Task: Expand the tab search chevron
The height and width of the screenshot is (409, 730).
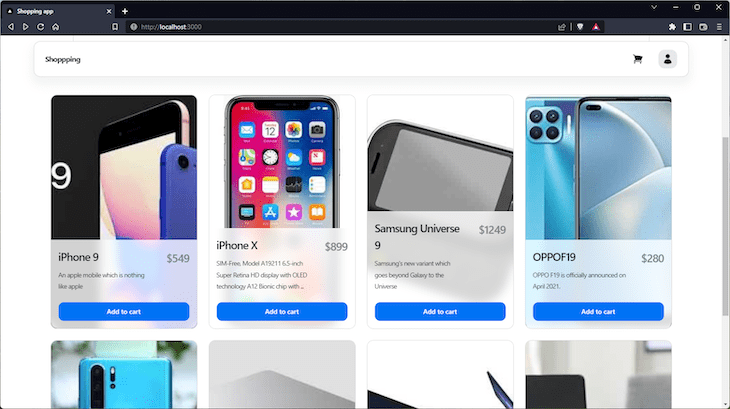Action: (x=654, y=7)
